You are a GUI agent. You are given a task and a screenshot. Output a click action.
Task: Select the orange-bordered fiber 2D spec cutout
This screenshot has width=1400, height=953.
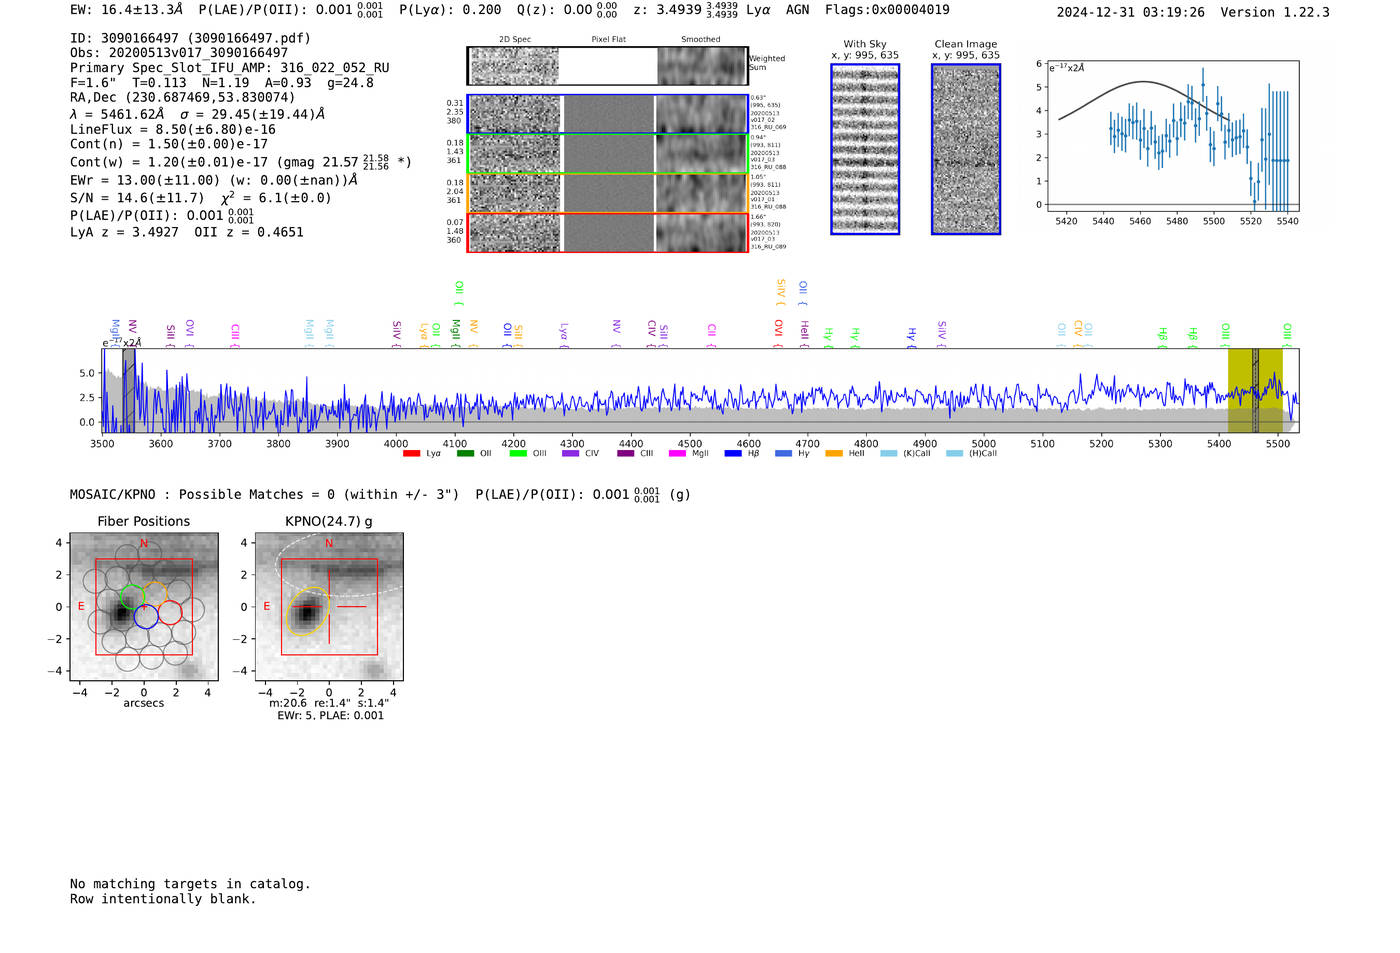pyautogui.click(x=515, y=193)
